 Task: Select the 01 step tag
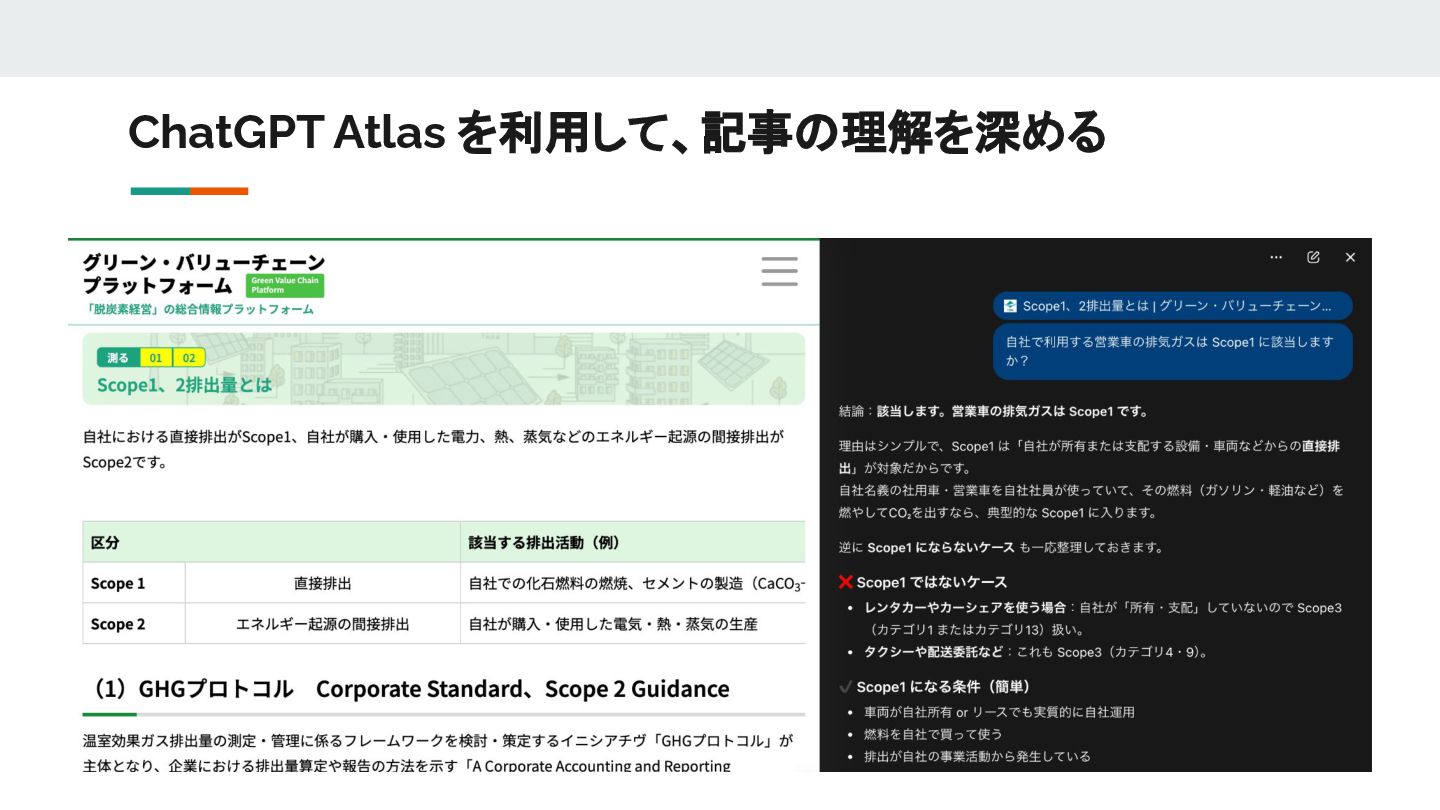[155, 358]
